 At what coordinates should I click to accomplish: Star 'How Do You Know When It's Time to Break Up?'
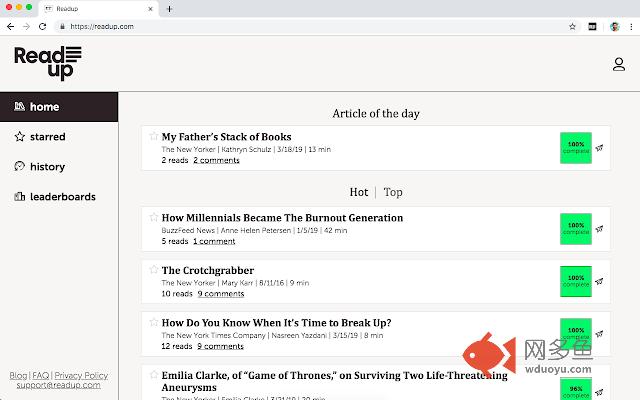pos(153,322)
